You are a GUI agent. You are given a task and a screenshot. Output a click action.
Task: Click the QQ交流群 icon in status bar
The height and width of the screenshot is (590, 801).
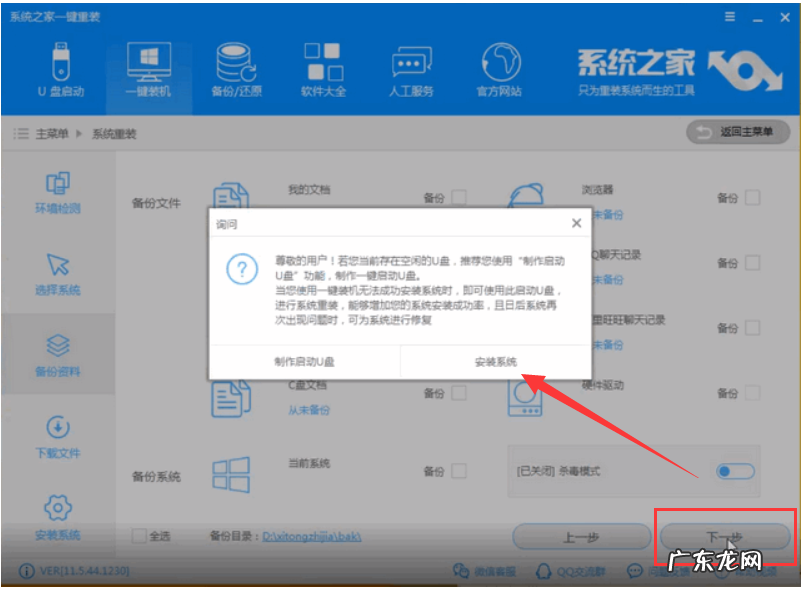click(x=543, y=570)
